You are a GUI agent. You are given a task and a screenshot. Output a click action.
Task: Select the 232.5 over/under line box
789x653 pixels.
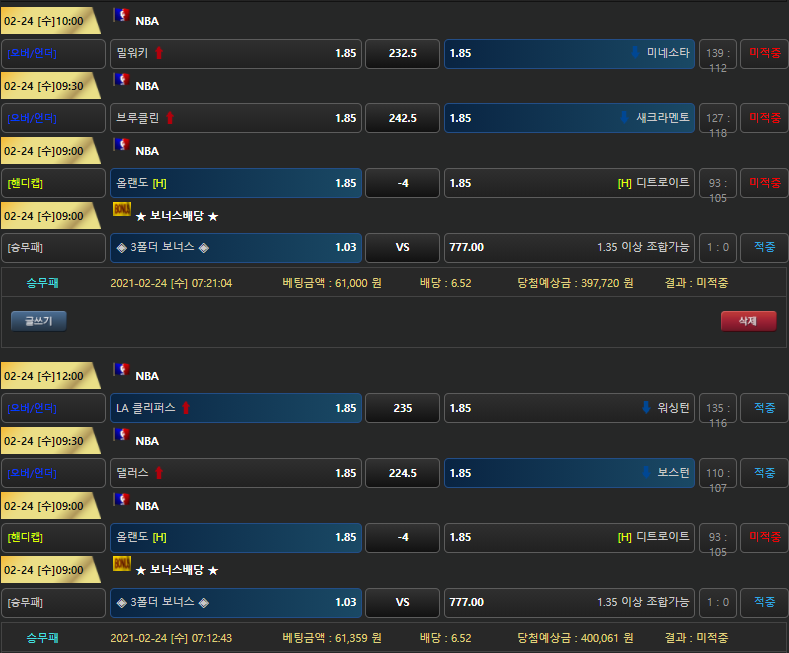[402, 53]
